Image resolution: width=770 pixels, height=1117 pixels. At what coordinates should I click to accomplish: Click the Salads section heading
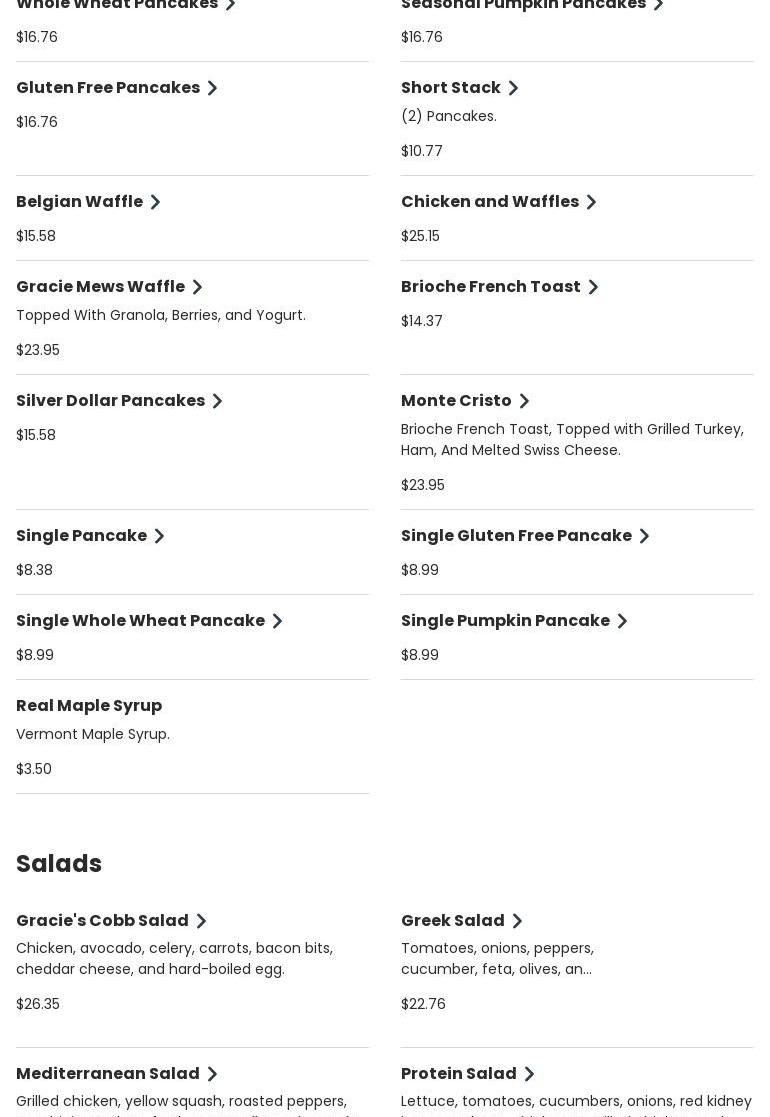pos(59,863)
